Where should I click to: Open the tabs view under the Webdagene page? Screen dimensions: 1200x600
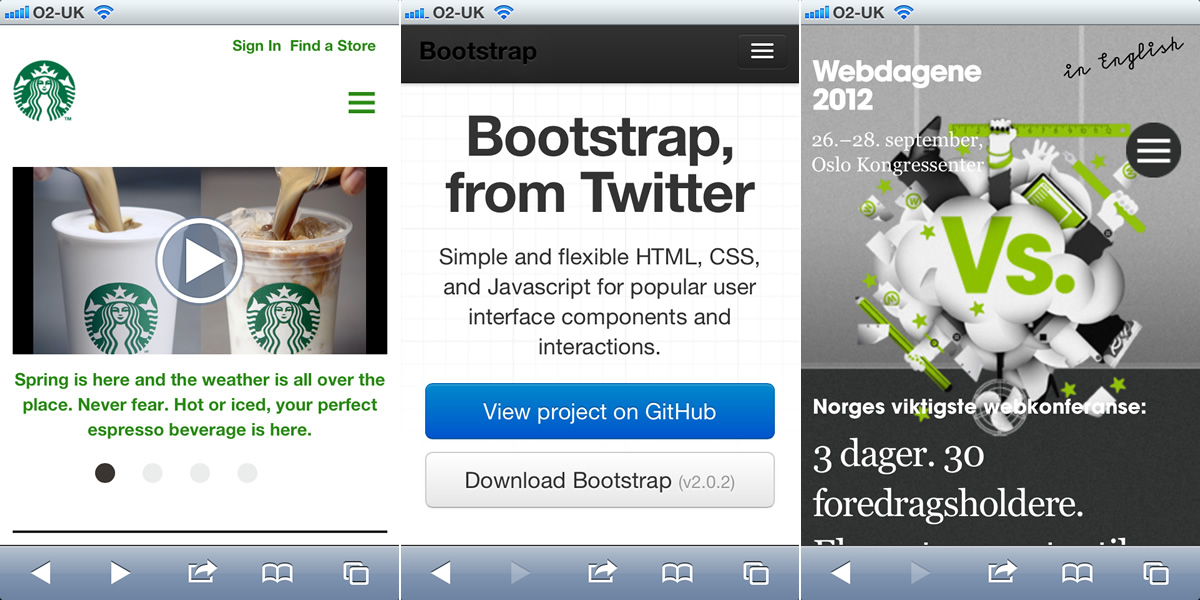(1156, 573)
